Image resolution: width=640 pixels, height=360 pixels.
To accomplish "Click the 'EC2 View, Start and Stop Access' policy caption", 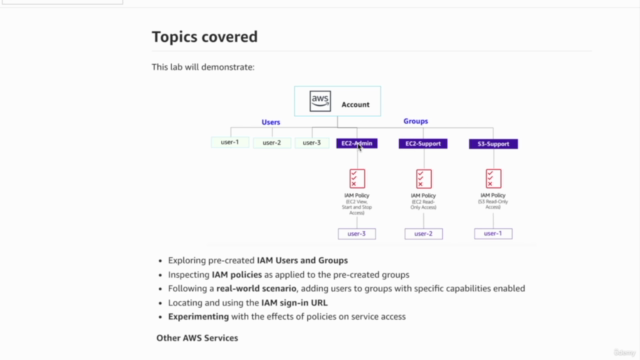I will point(357,207).
